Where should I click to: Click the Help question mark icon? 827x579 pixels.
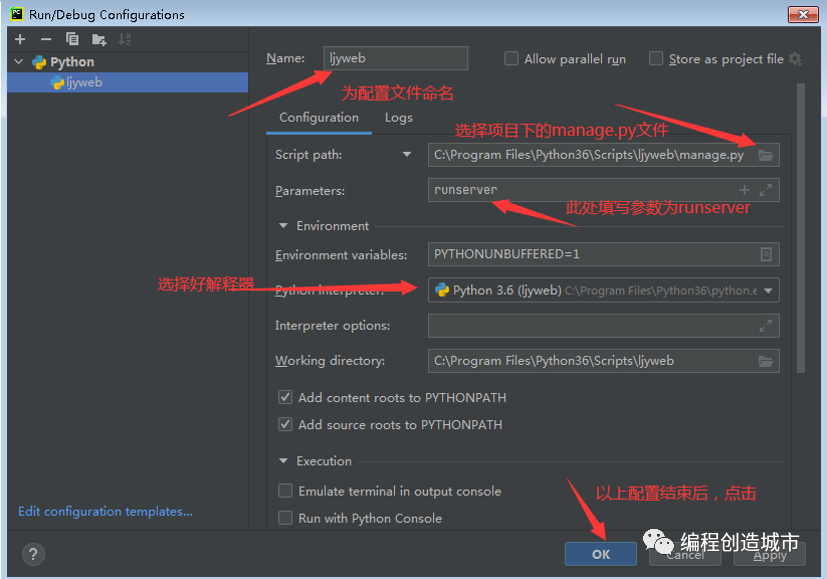pyautogui.click(x=33, y=554)
